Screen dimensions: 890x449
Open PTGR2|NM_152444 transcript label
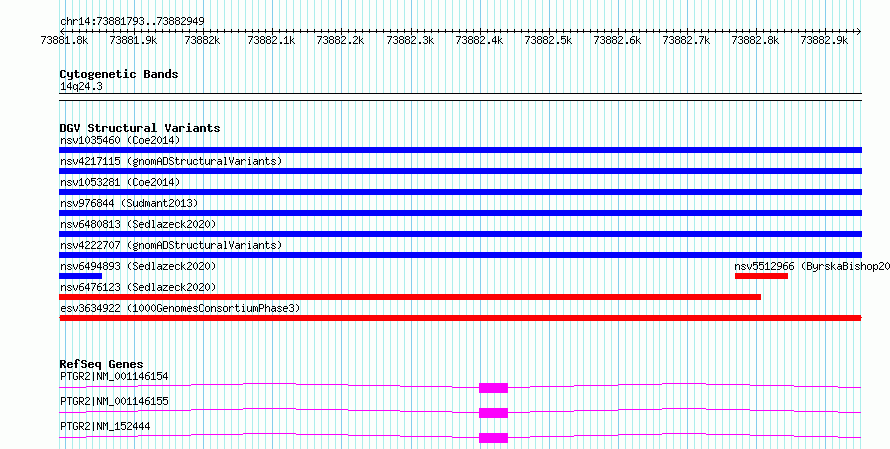[x=105, y=426]
